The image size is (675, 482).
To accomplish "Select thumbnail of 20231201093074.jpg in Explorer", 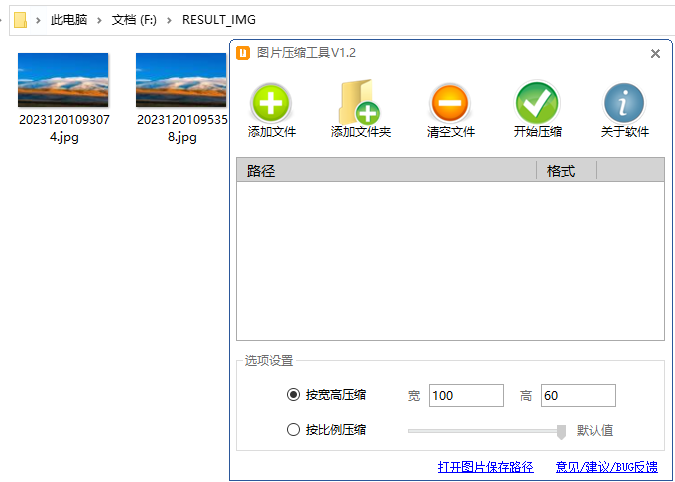I will 63,80.
